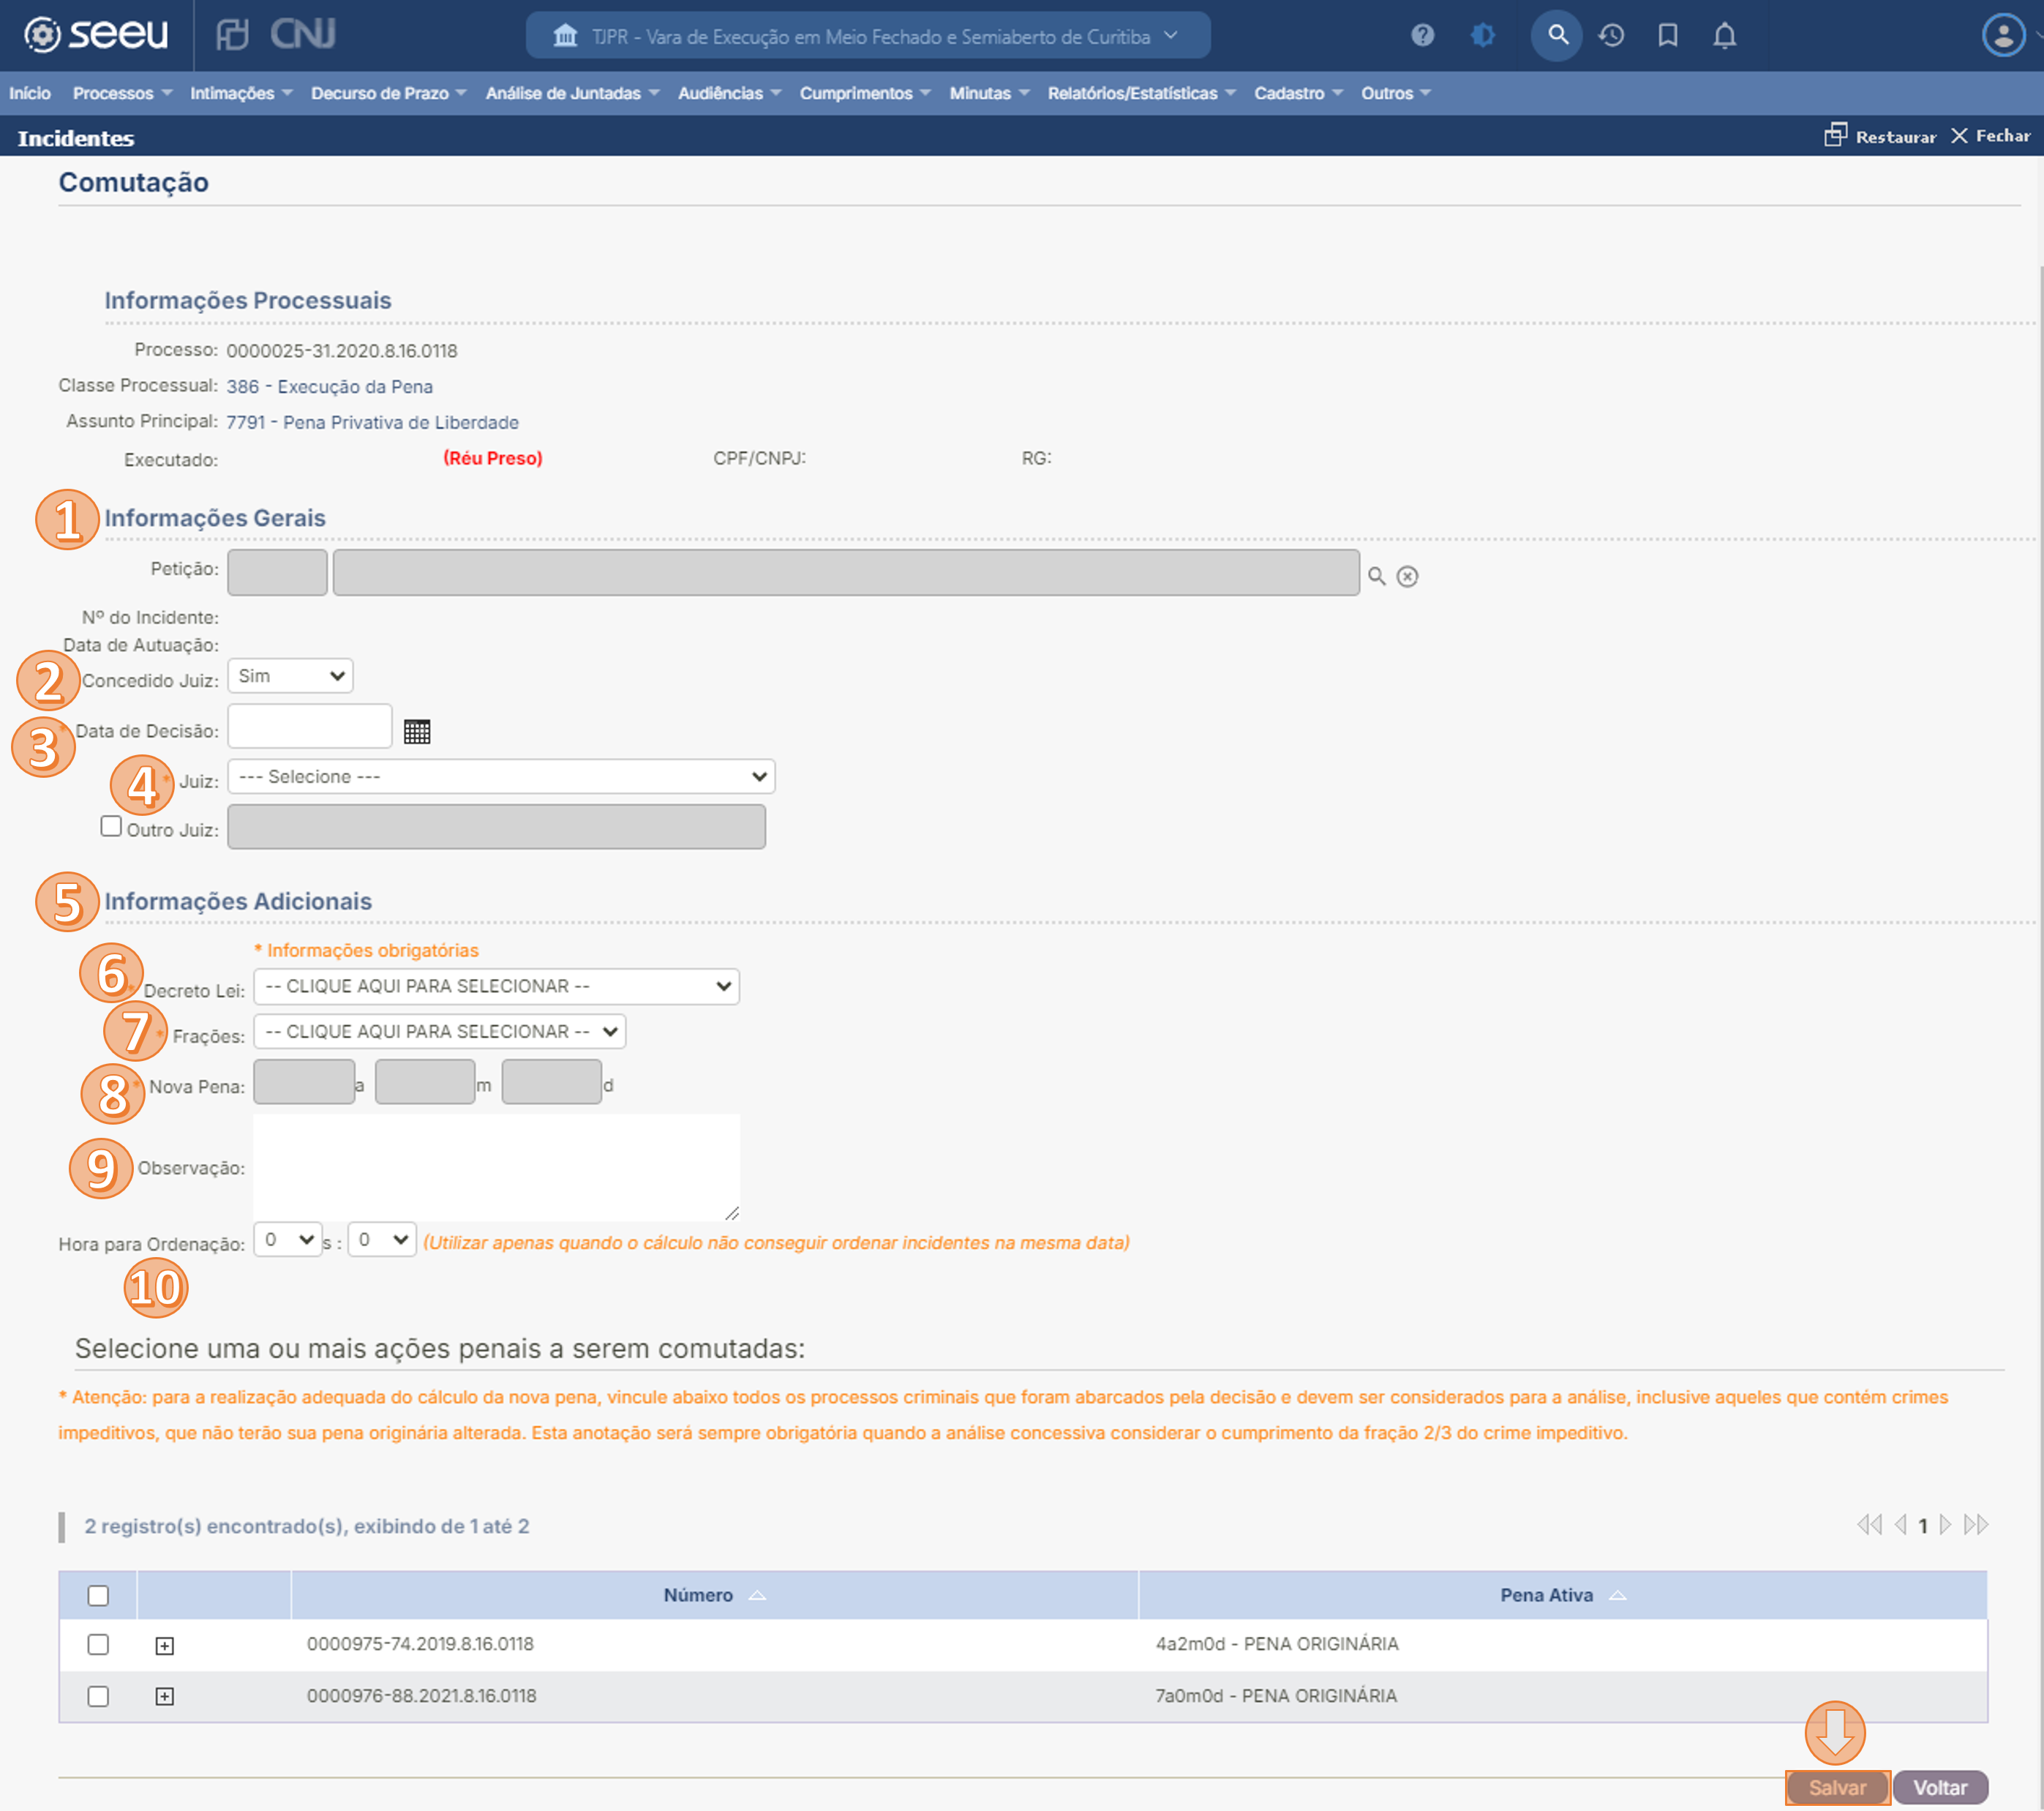Image resolution: width=2044 pixels, height=1811 pixels.
Task: Click the seeu logo
Action: pos(96,35)
